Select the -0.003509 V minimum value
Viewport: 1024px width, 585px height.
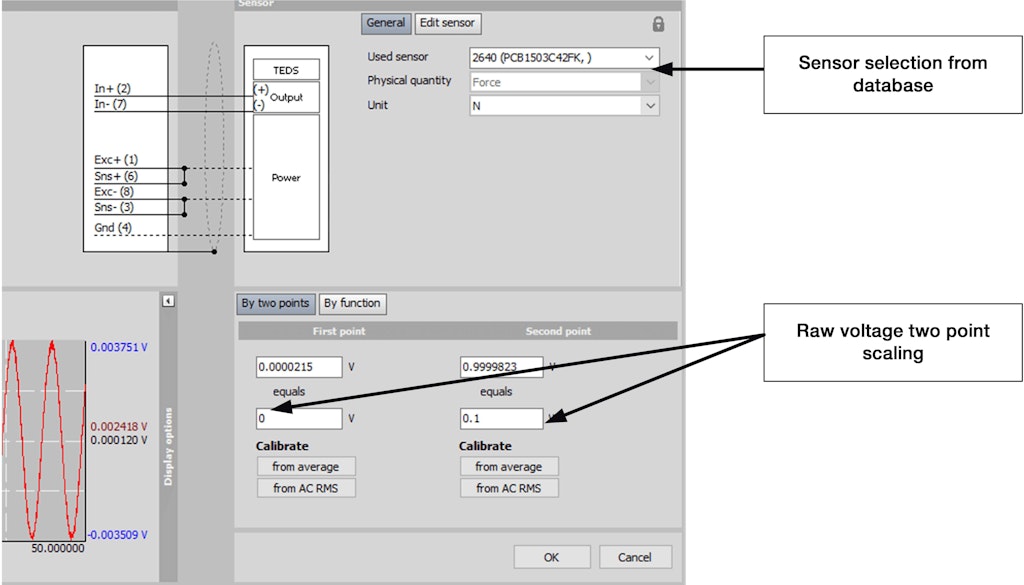(118, 535)
